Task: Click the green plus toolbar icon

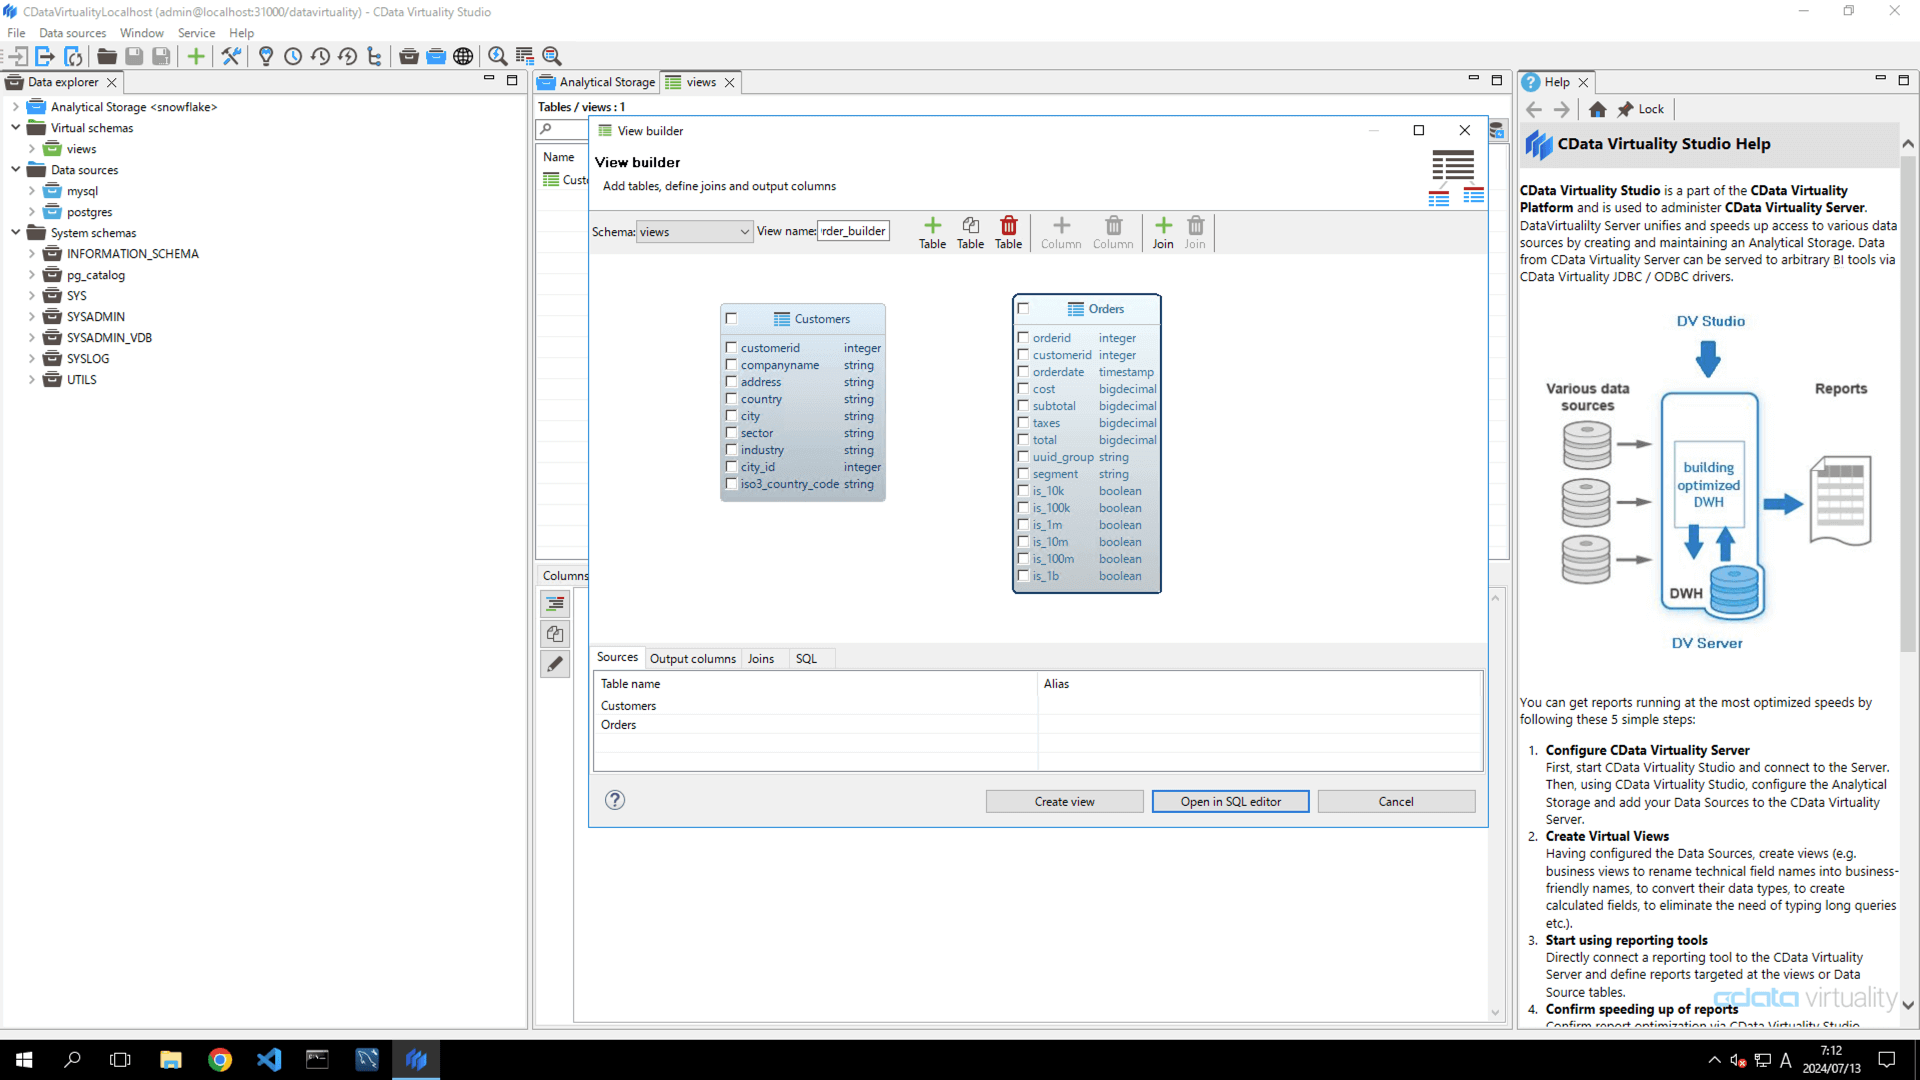Action: (x=196, y=56)
